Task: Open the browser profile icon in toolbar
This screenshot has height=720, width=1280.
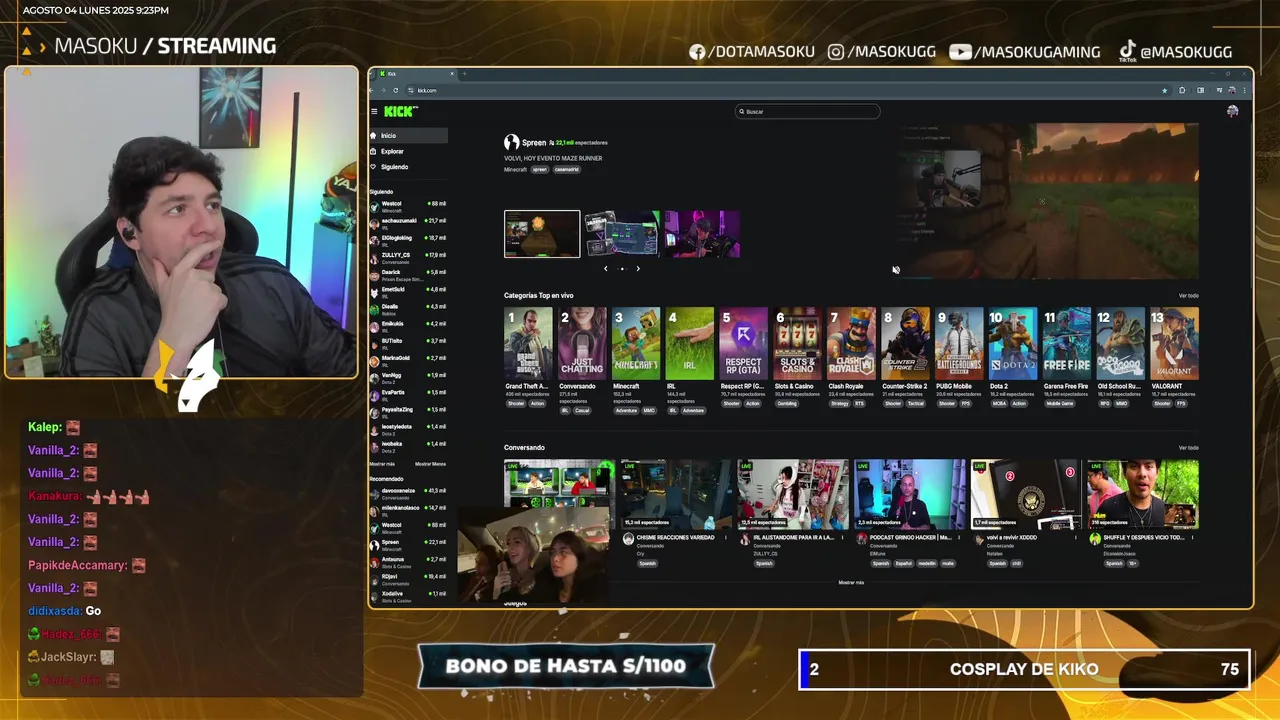Action: [1231, 90]
